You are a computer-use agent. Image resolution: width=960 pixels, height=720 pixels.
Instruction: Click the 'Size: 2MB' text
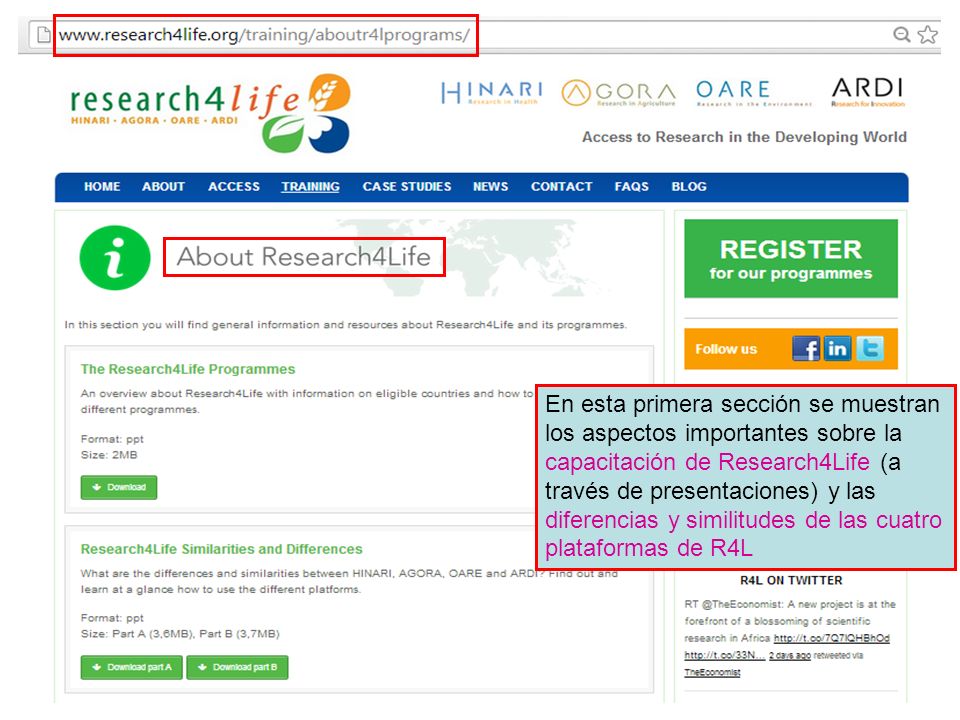point(109,455)
